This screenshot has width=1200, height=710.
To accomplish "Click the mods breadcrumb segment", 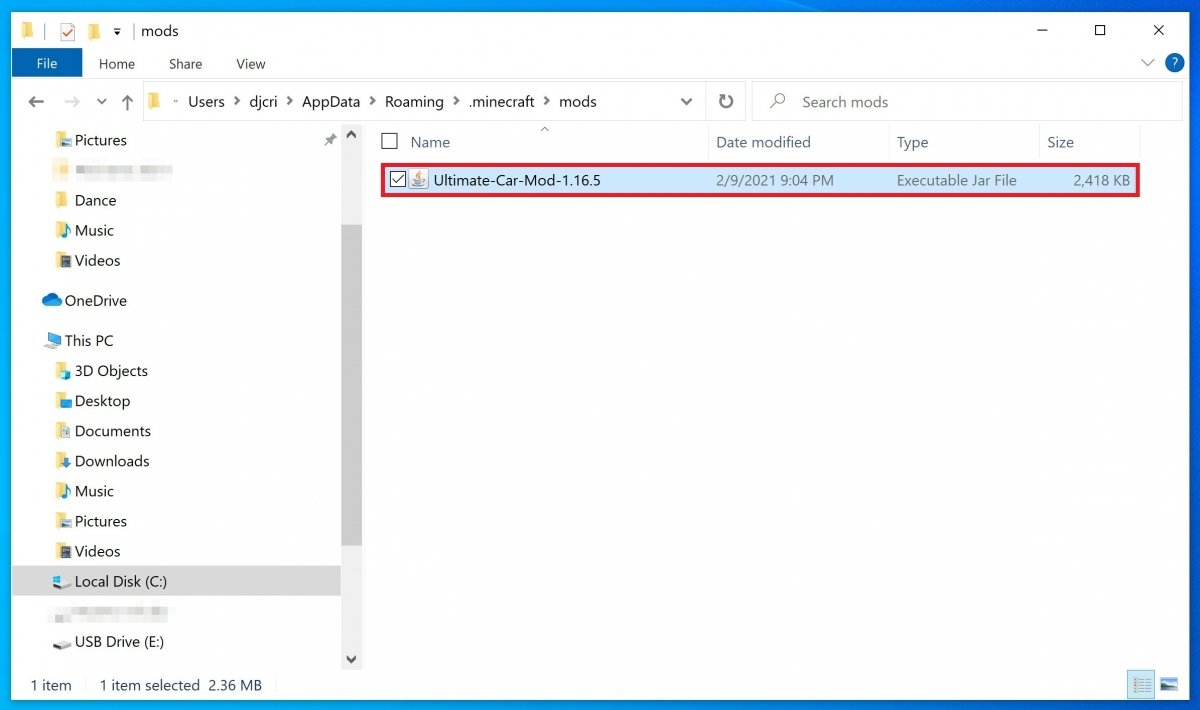I will coord(578,101).
